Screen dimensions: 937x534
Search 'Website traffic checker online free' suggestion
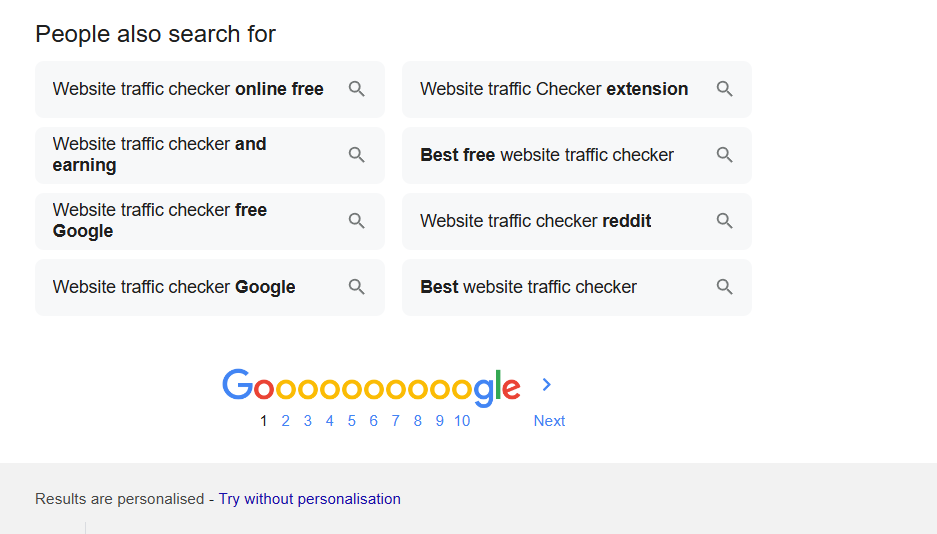pyautogui.click(x=188, y=89)
